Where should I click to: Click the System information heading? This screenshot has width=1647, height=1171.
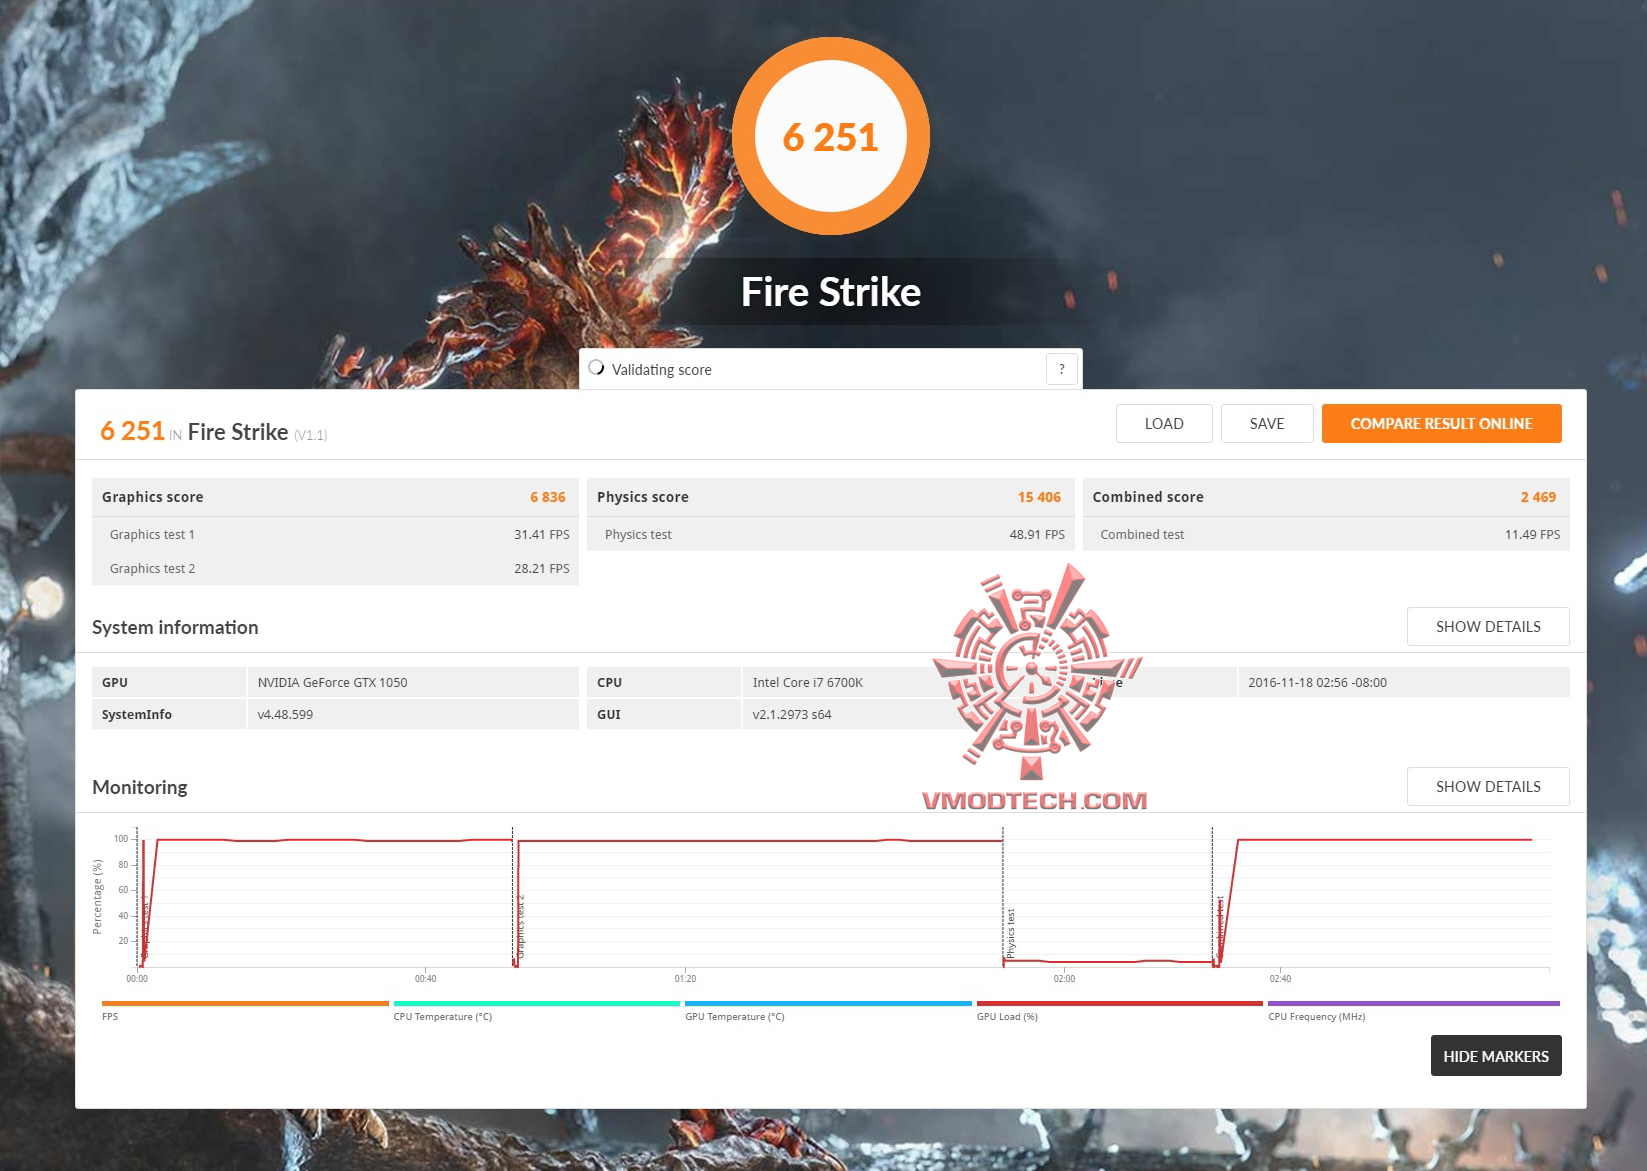pyautogui.click(x=175, y=627)
